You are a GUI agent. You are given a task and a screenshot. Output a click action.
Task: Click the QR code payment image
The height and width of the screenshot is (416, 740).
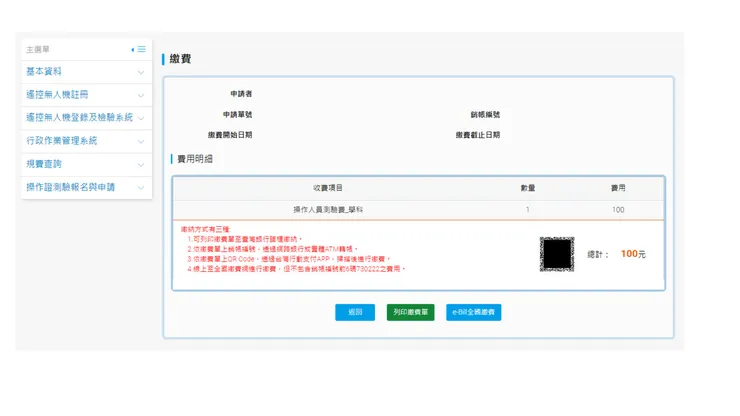point(557,254)
